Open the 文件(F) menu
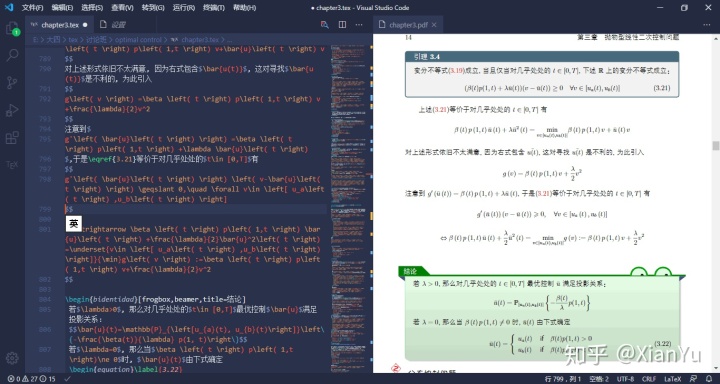 (33, 8)
